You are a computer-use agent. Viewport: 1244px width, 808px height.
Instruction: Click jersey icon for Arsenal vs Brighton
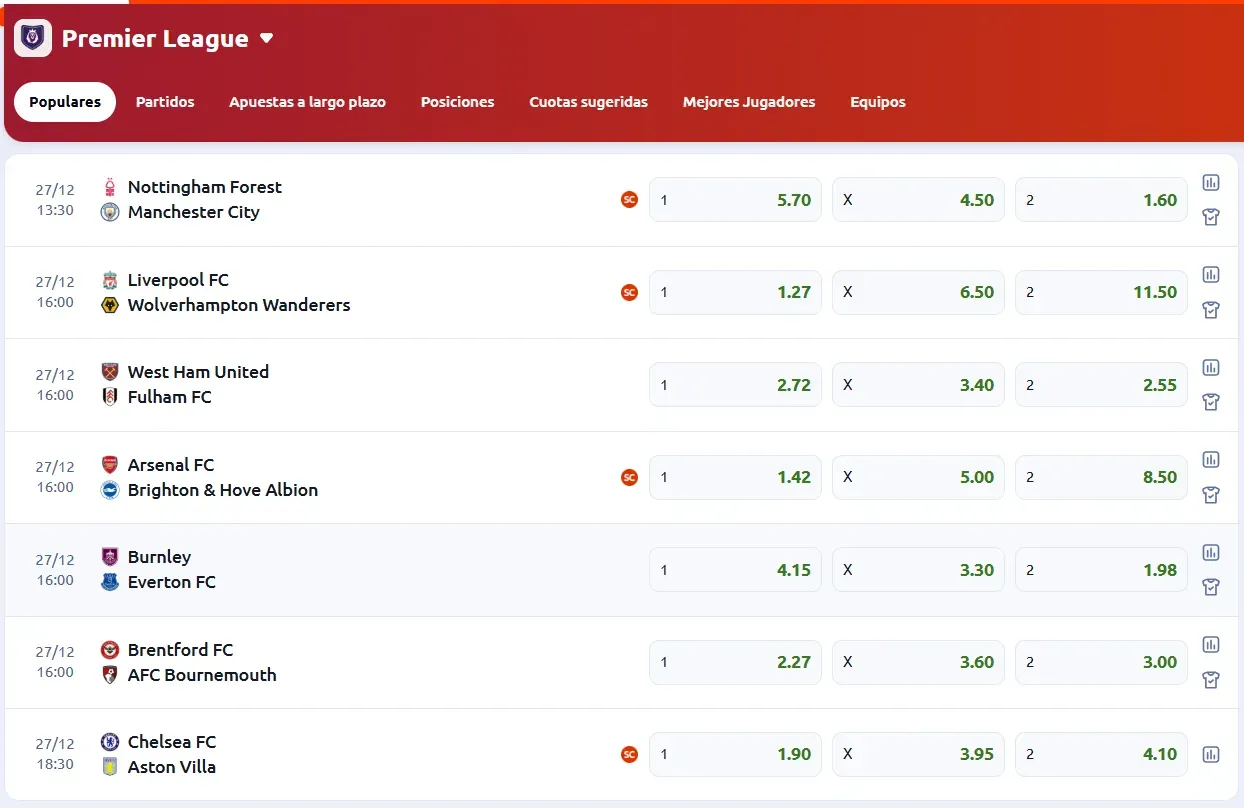coord(1211,495)
